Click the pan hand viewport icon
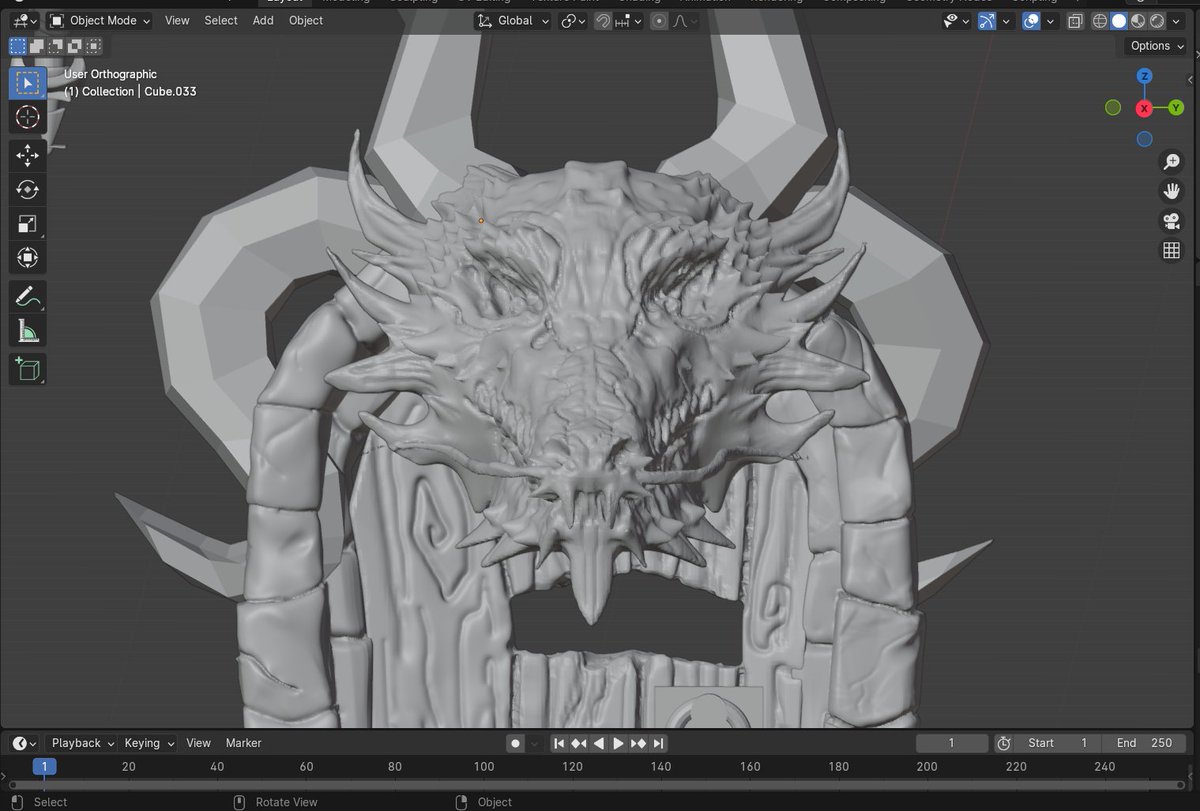1200x811 pixels. [1171, 191]
